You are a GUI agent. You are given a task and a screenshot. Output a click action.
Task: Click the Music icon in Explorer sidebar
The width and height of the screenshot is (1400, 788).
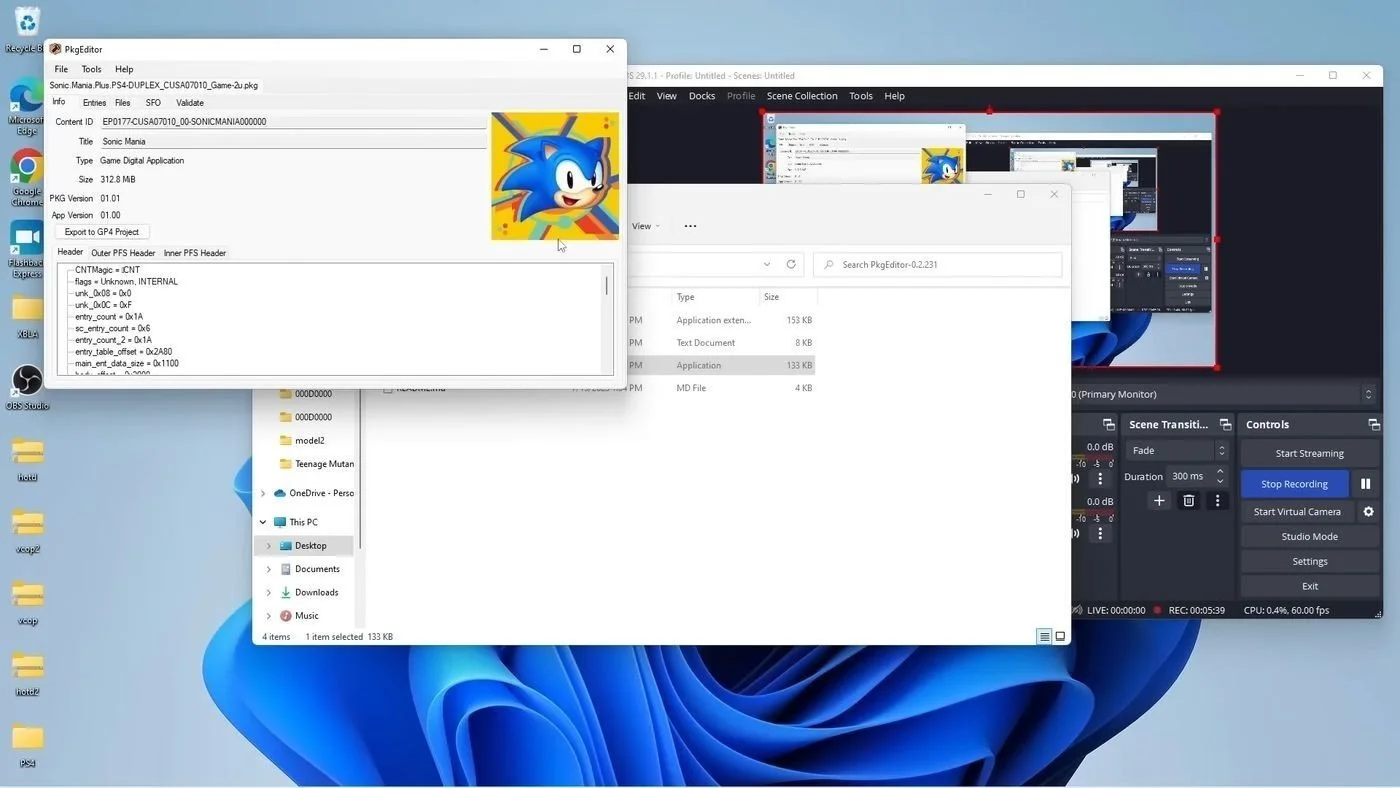coord(286,616)
